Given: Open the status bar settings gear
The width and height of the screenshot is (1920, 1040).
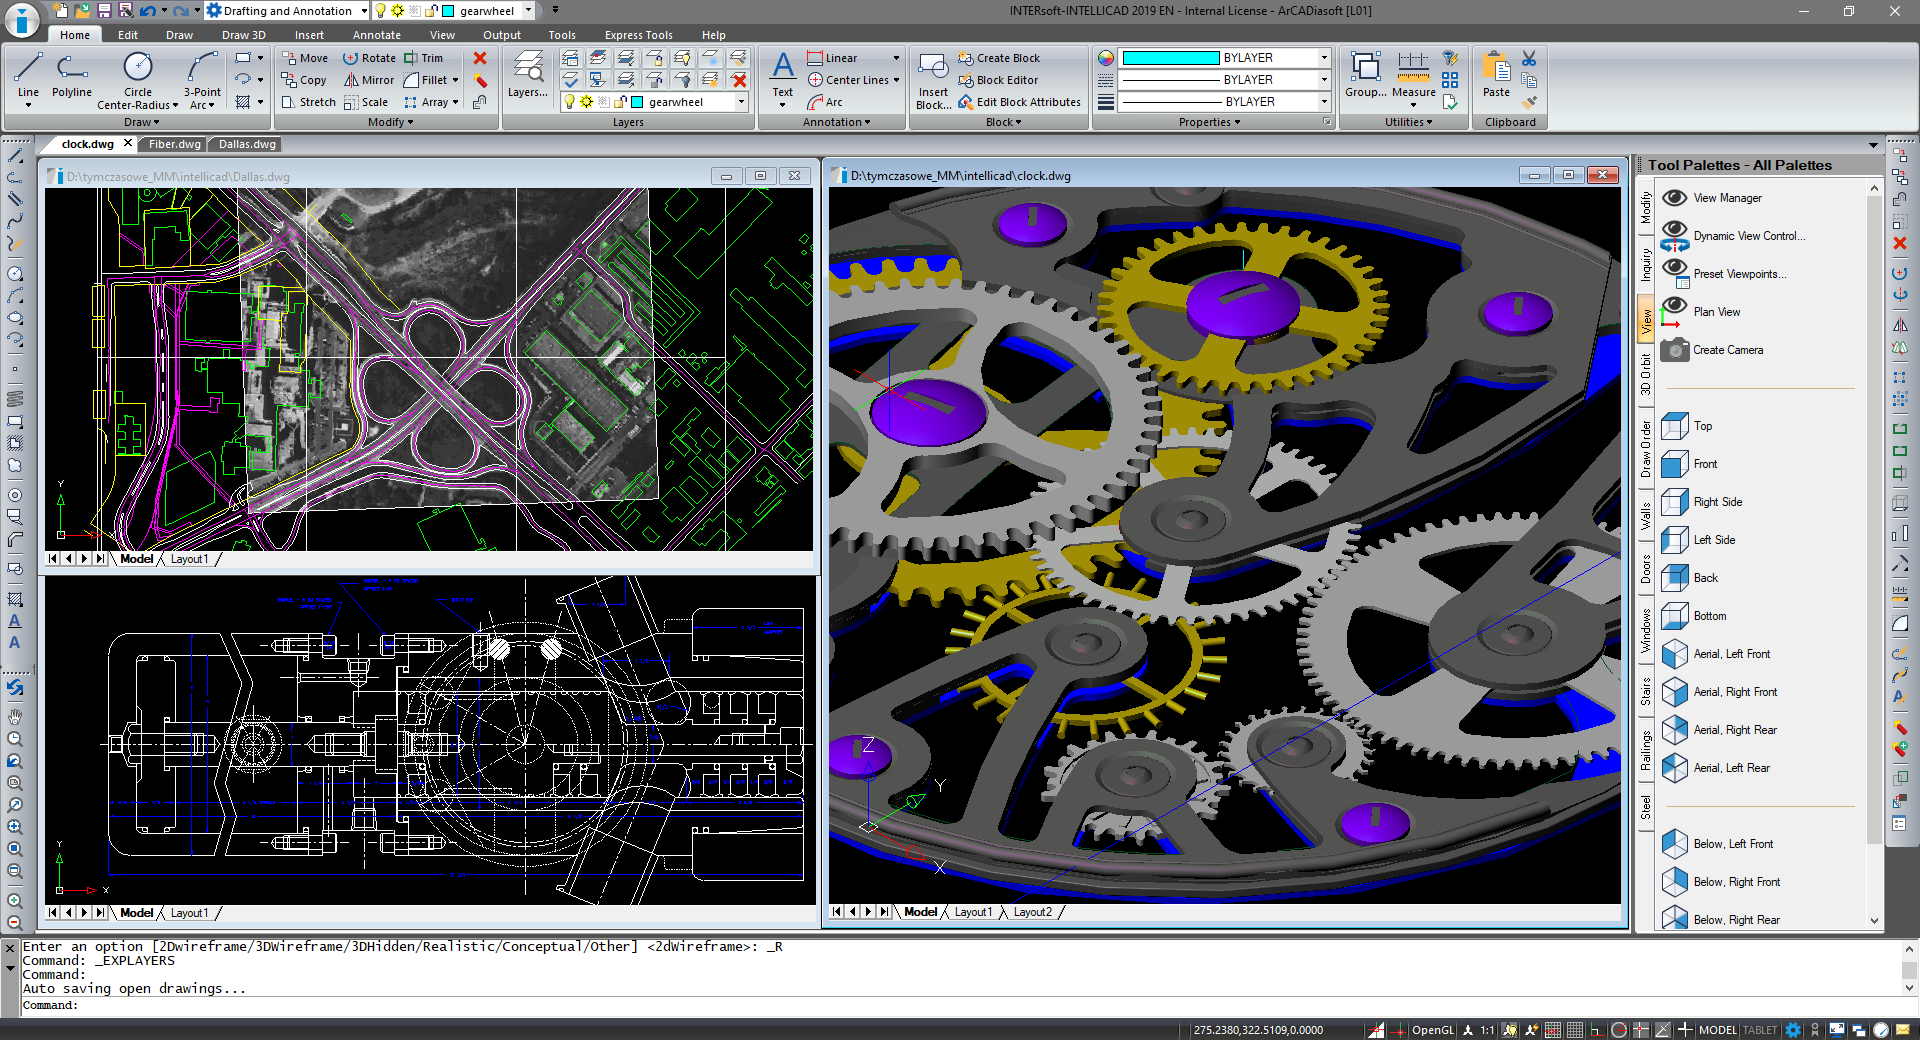Looking at the screenshot, I should 1794,1030.
